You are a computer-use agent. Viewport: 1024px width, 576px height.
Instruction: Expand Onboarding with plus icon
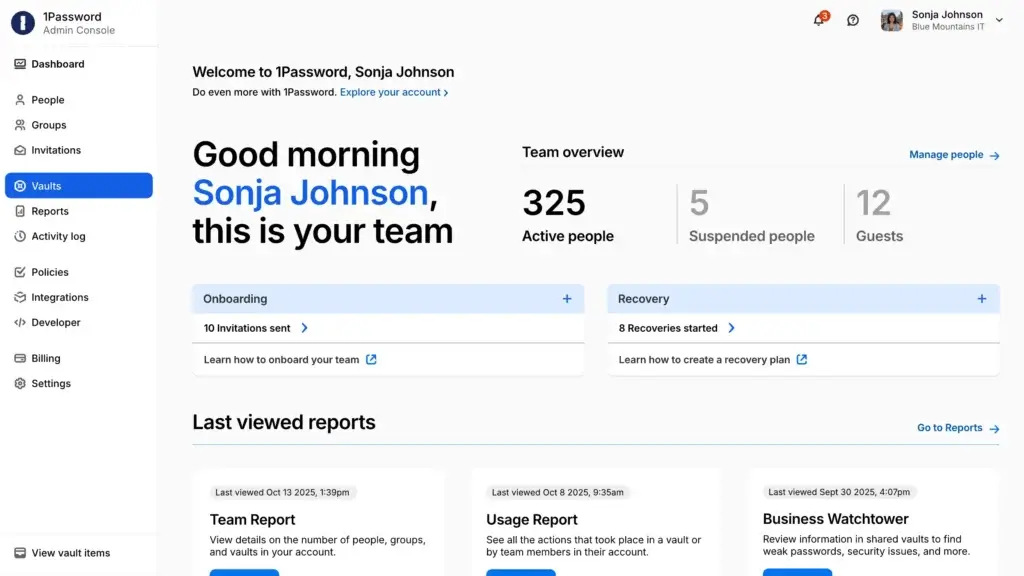coord(567,298)
